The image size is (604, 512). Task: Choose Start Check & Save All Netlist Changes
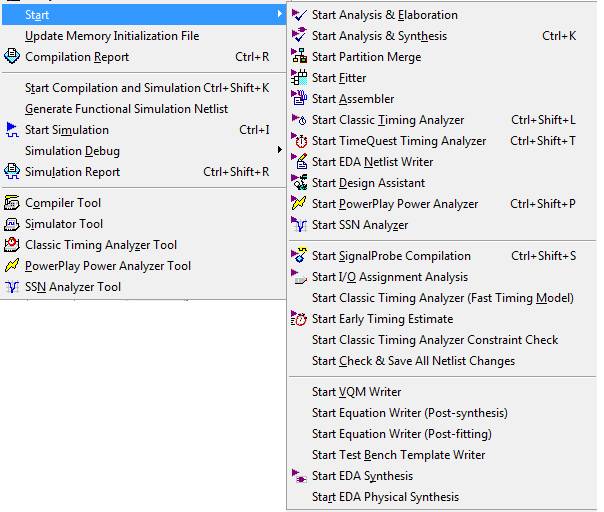coord(413,361)
